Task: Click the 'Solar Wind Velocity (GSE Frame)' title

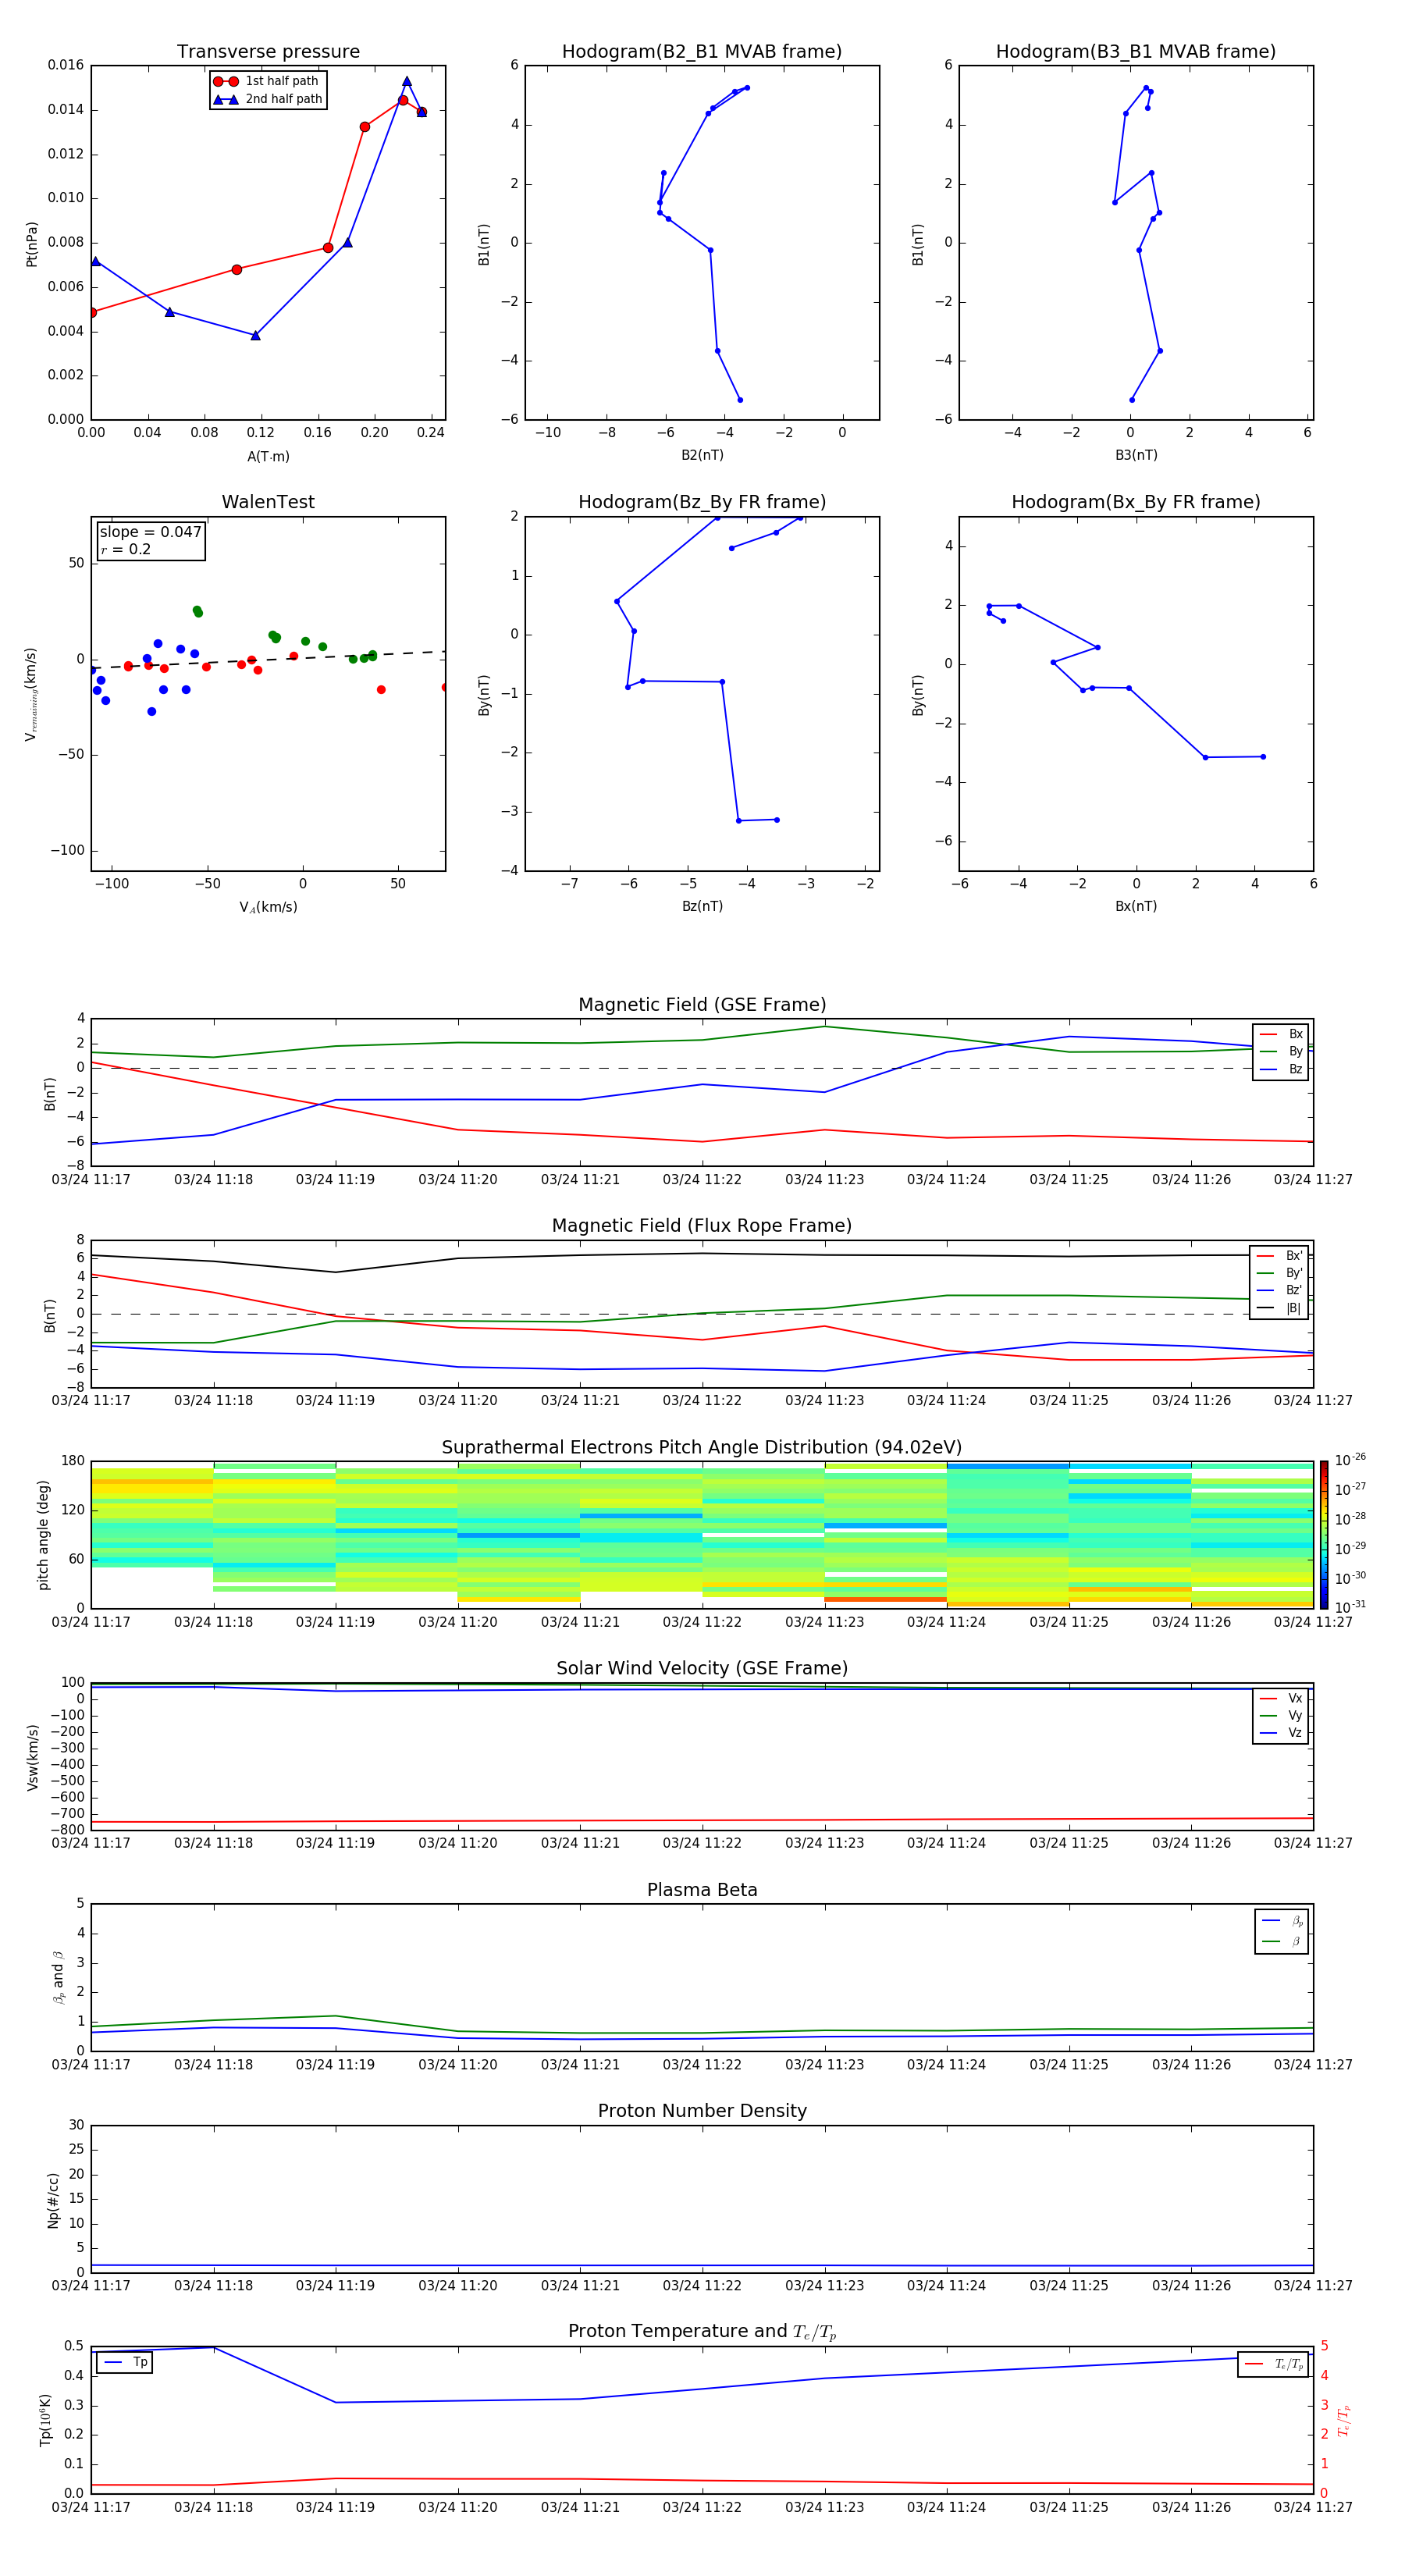Action: pyautogui.click(x=702, y=1669)
